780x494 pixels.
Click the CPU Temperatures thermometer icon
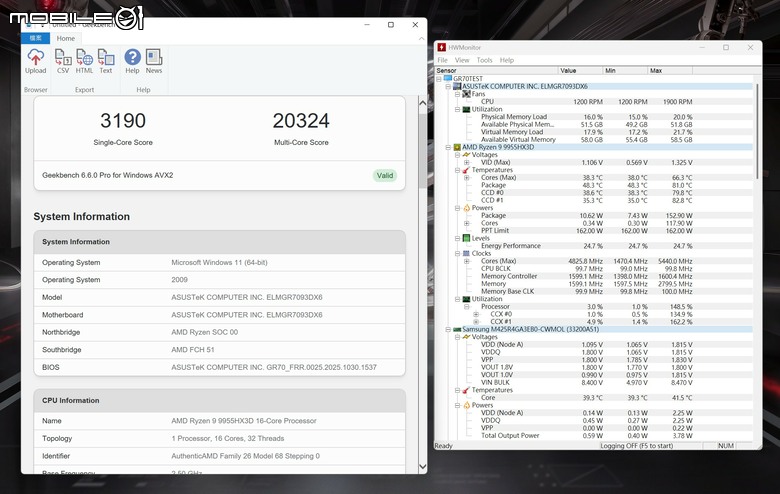tap(467, 170)
